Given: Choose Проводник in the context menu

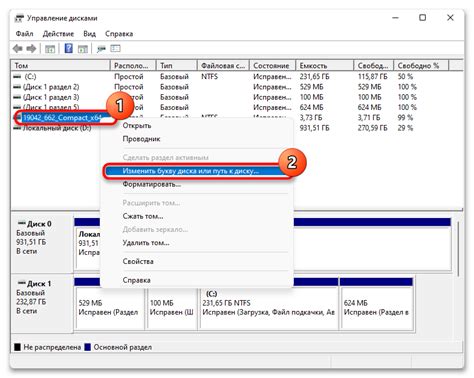Looking at the screenshot, I should pos(141,139).
